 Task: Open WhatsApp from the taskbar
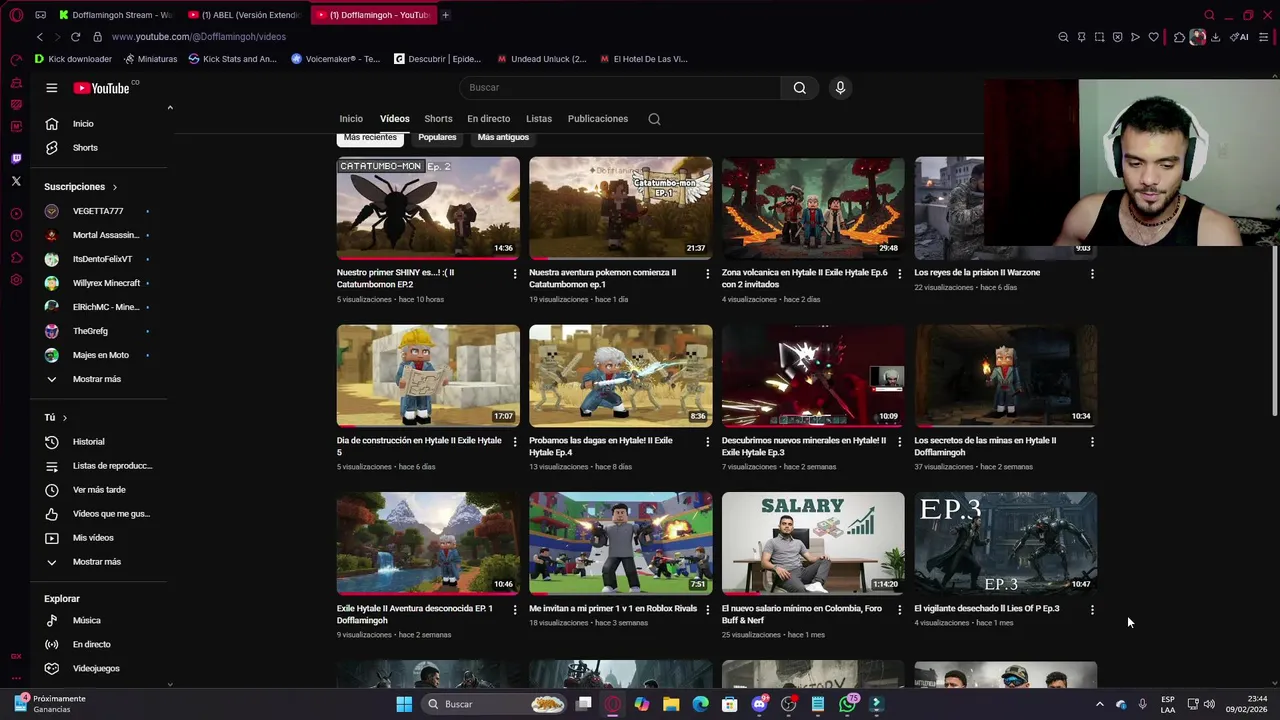847,704
